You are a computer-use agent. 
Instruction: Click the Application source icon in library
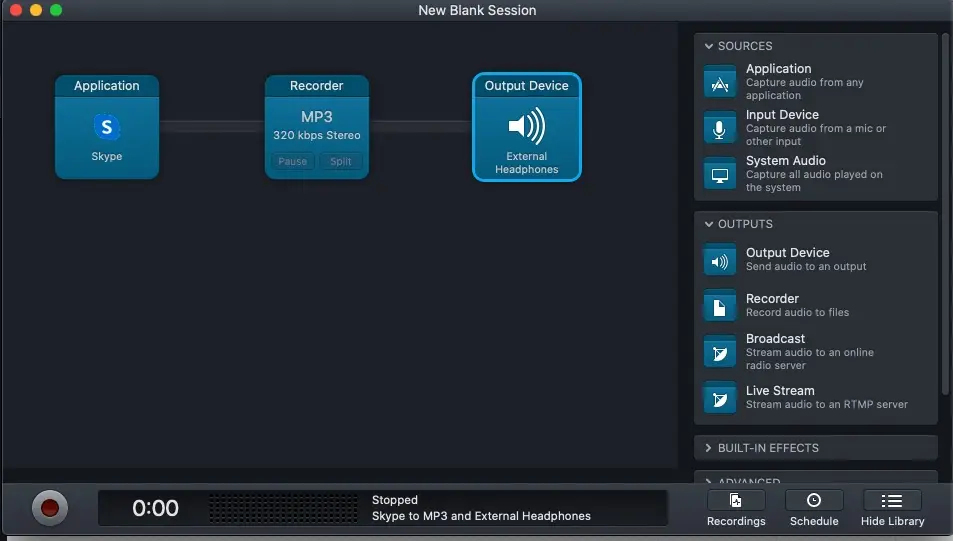click(x=720, y=82)
